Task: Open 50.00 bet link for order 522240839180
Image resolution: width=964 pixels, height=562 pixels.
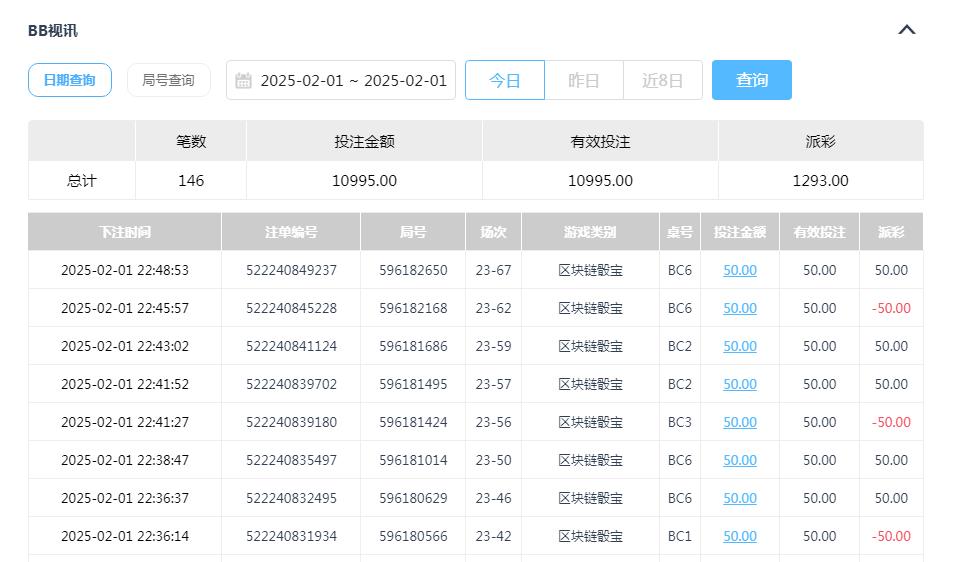Action: click(x=739, y=422)
